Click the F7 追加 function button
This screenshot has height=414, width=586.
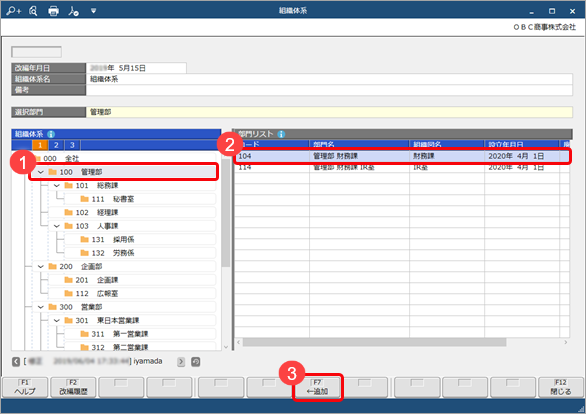pyautogui.click(x=317, y=387)
